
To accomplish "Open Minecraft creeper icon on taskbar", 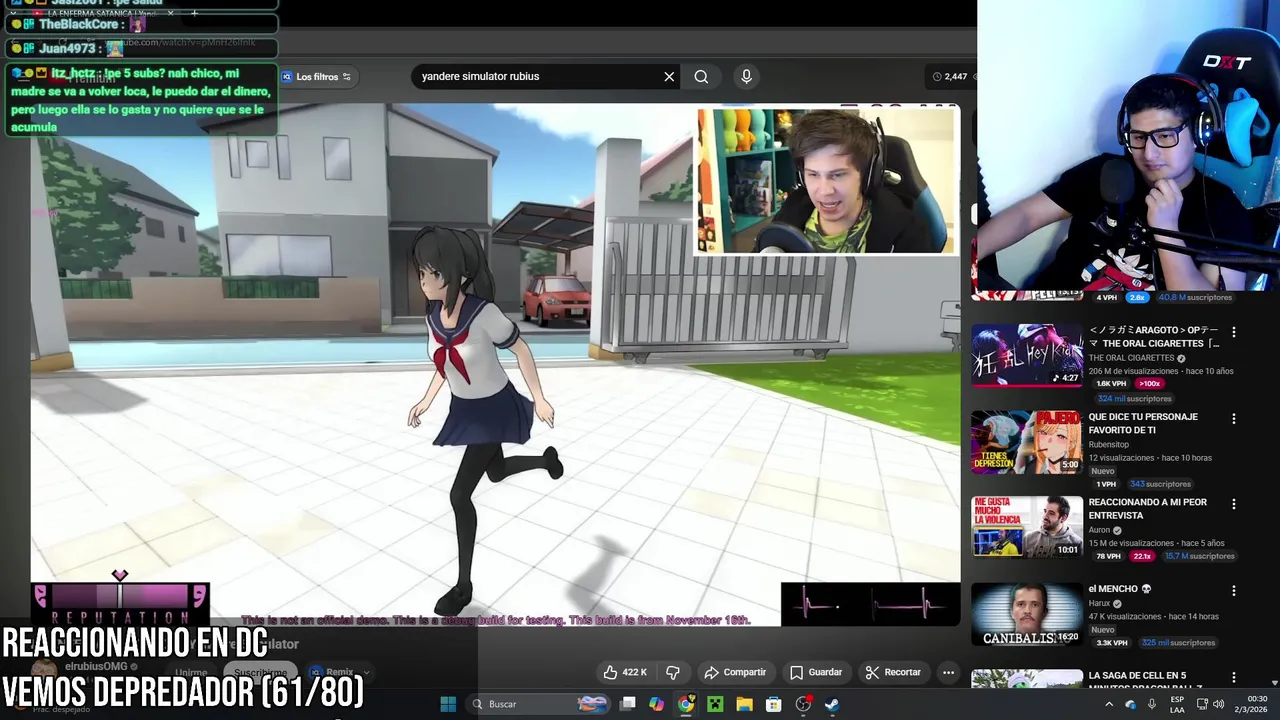I will (x=715, y=704).
